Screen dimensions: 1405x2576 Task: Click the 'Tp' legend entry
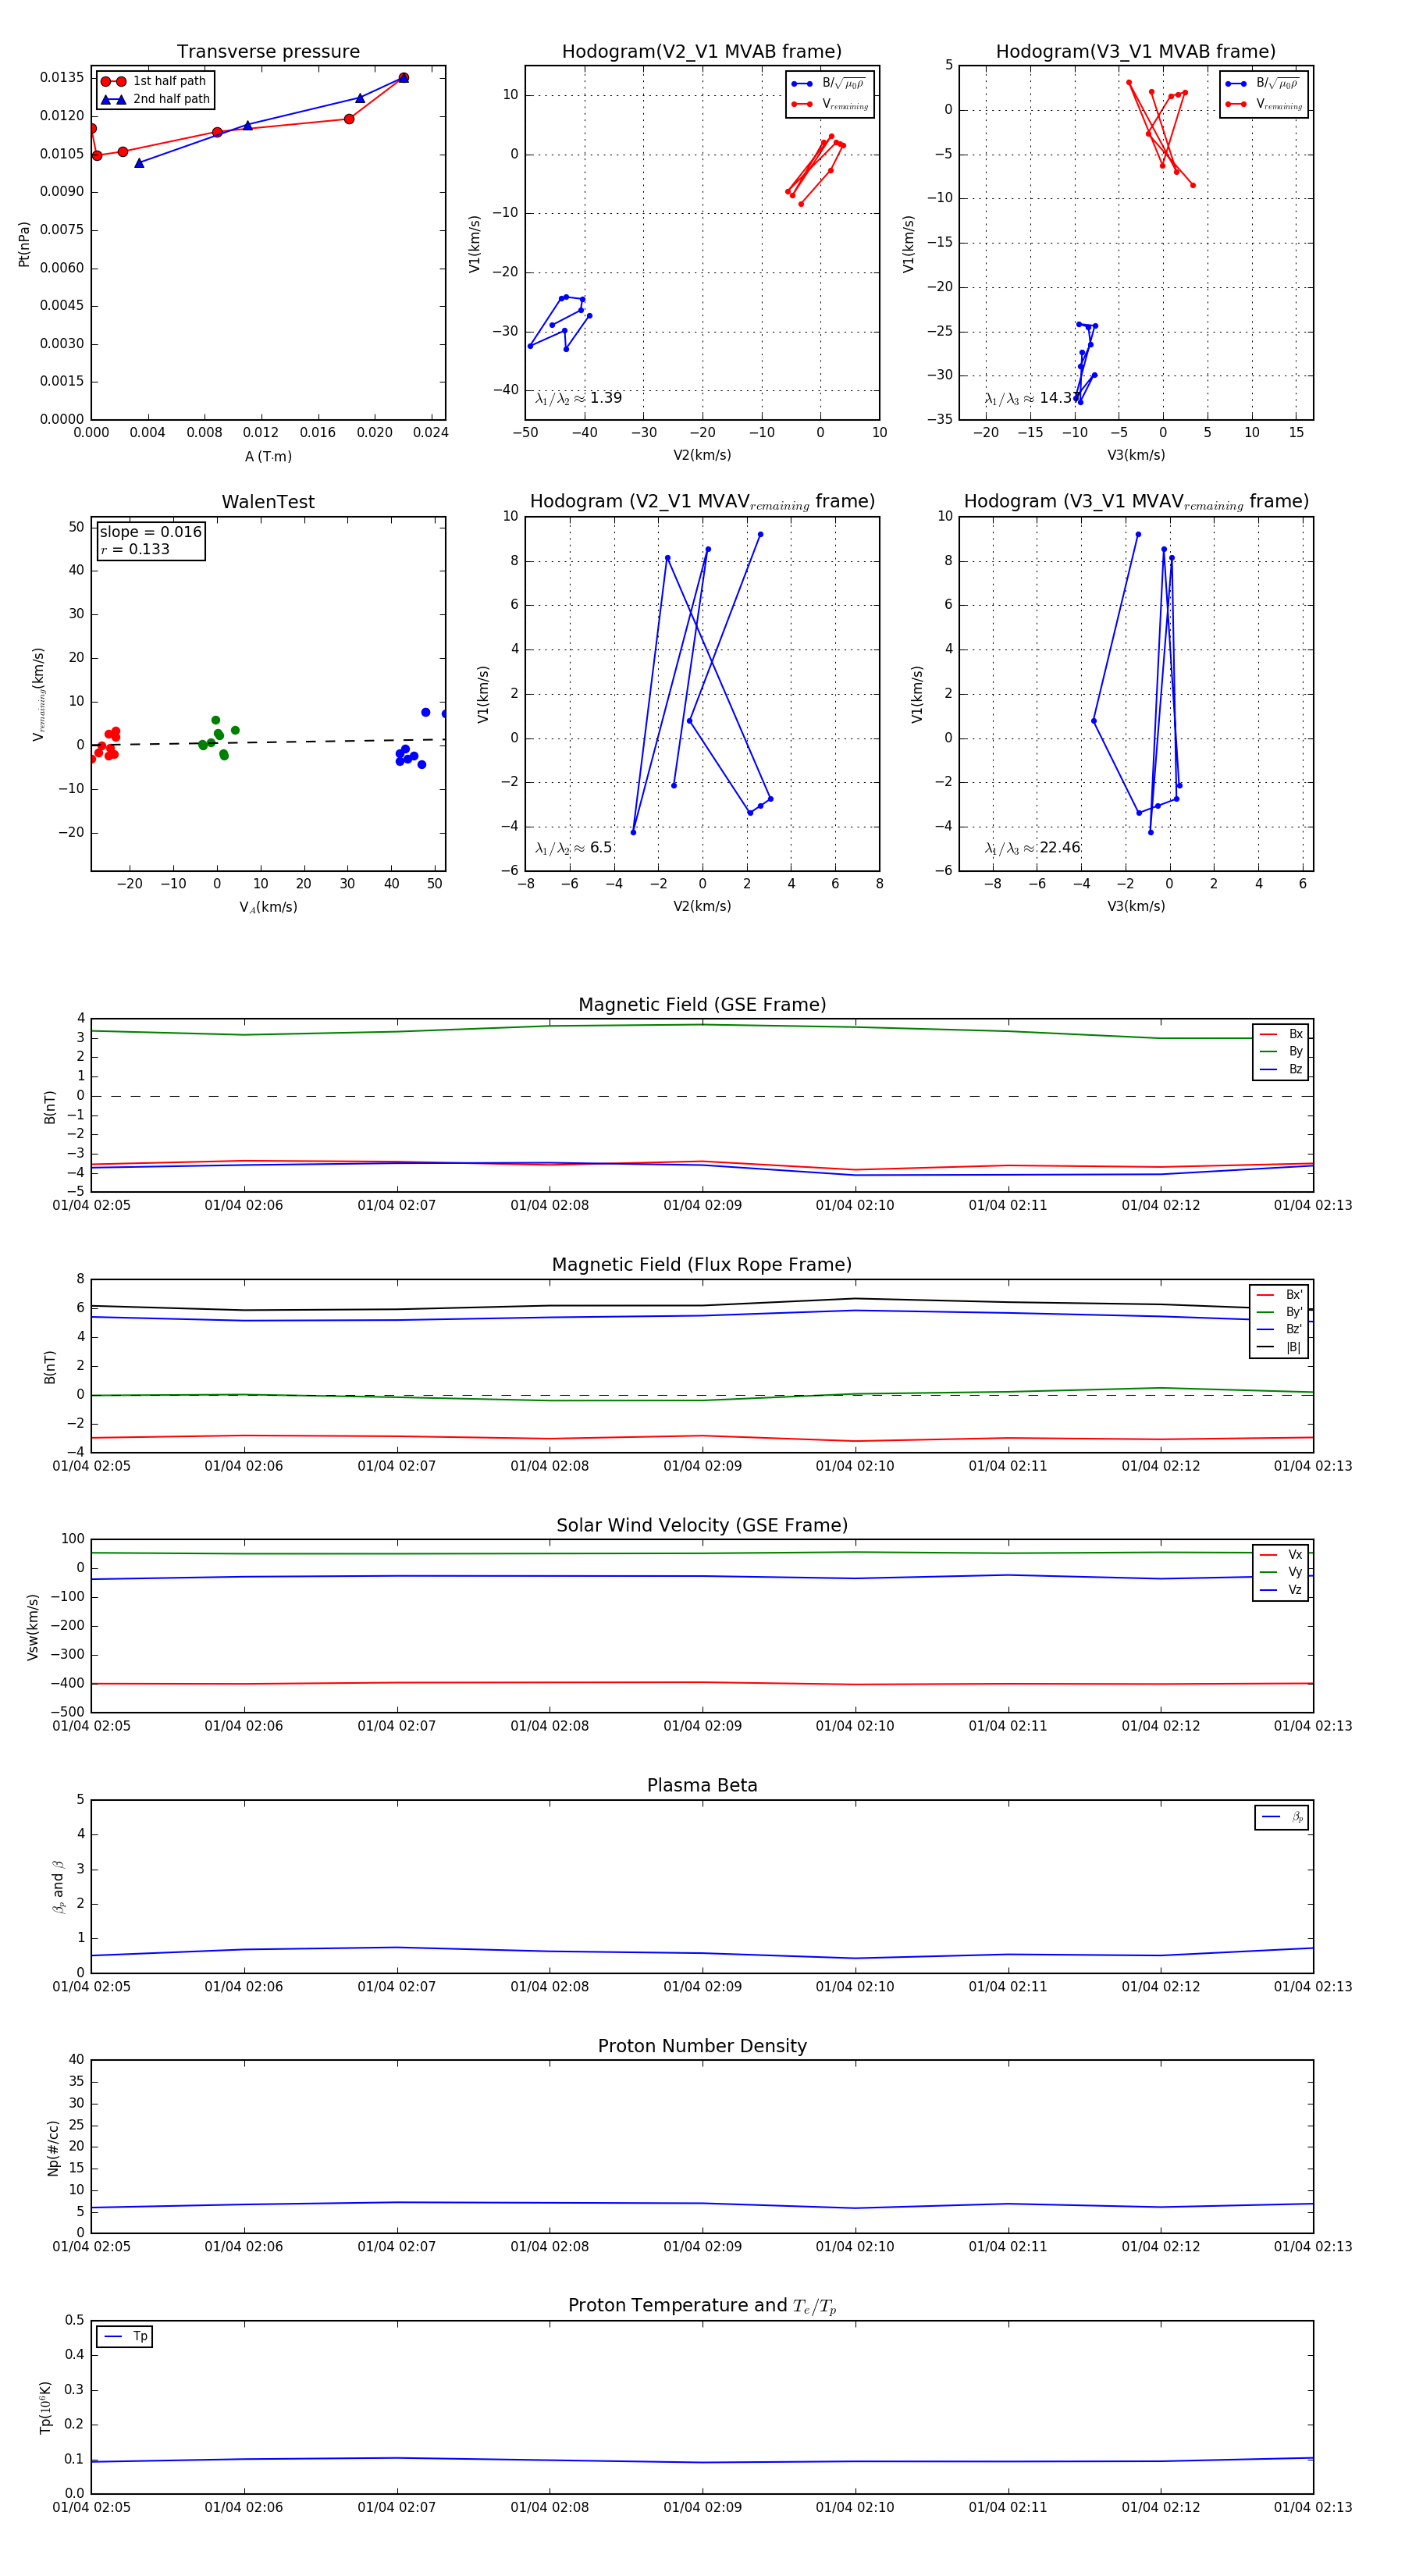tap(125, 2336)
